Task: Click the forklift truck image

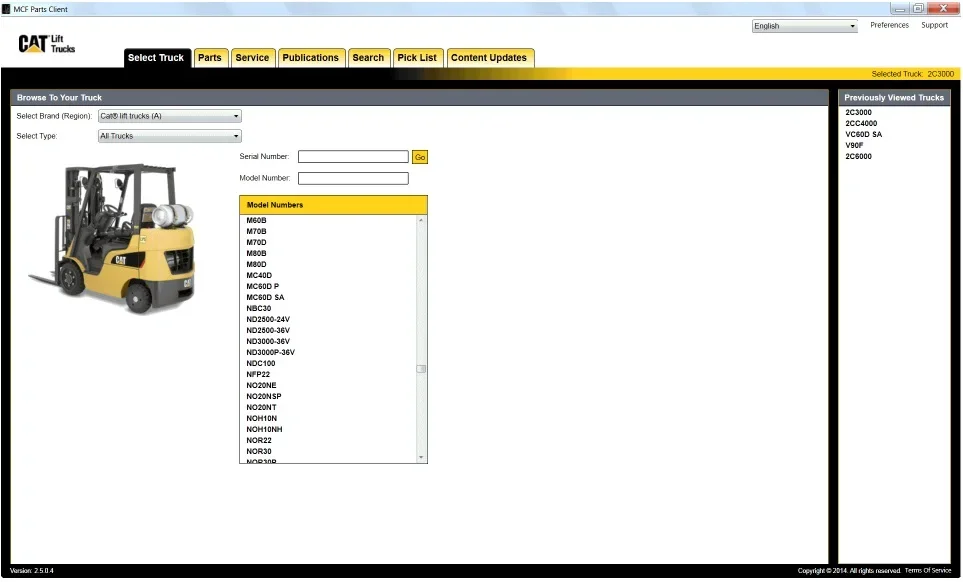Action: pos(112,238)
